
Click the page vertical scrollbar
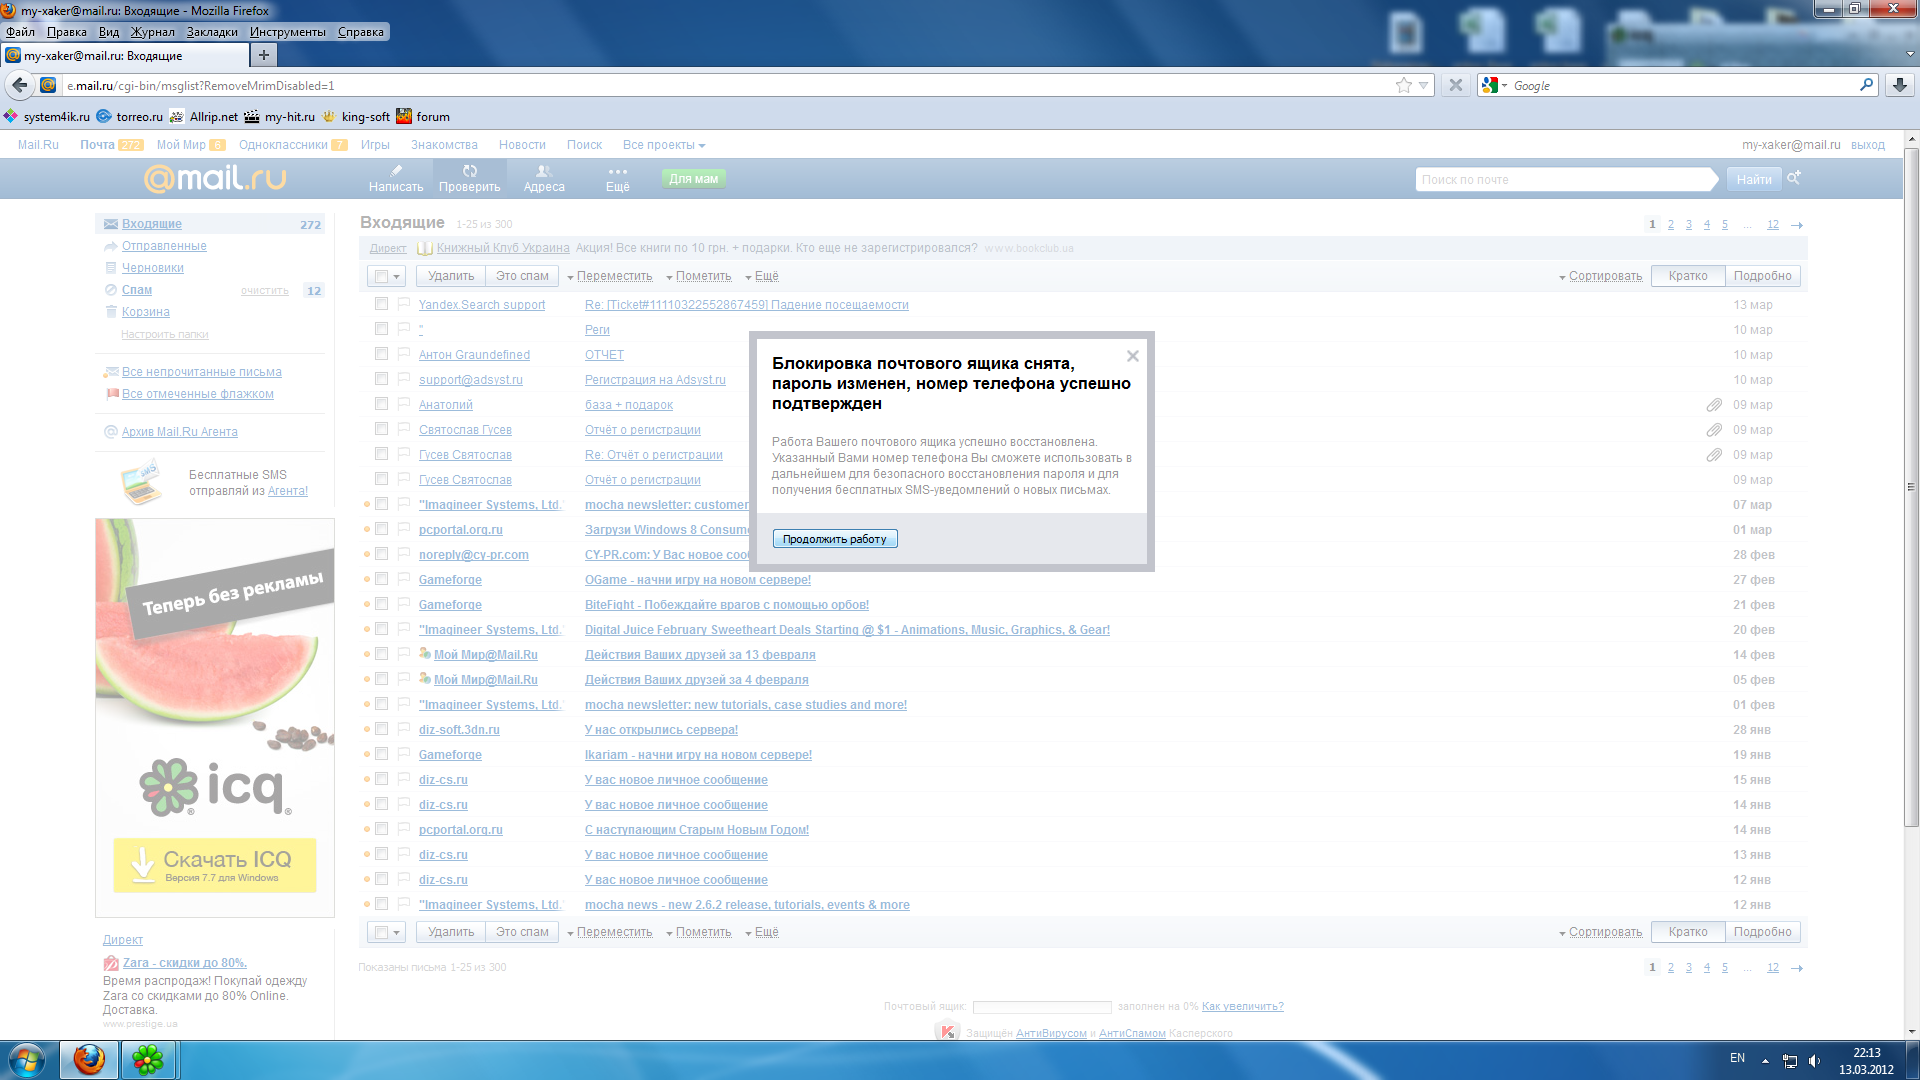[1911, 487]
